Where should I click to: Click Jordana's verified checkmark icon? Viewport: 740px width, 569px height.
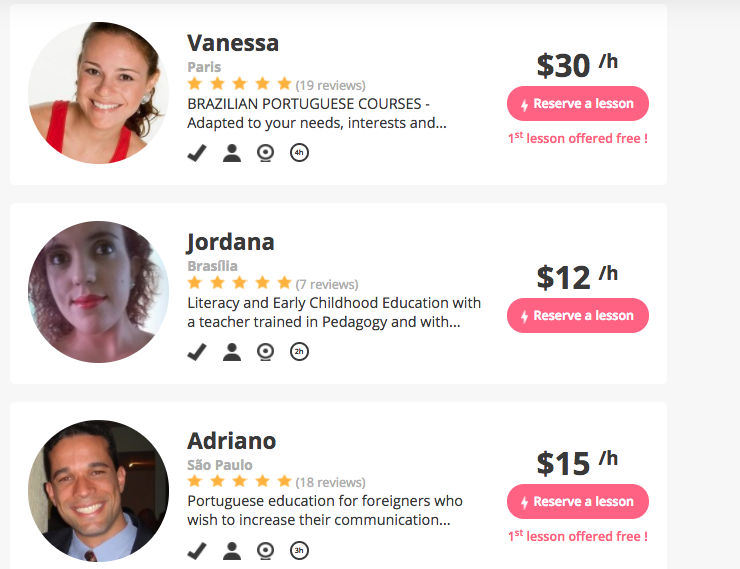pos(198,351)
